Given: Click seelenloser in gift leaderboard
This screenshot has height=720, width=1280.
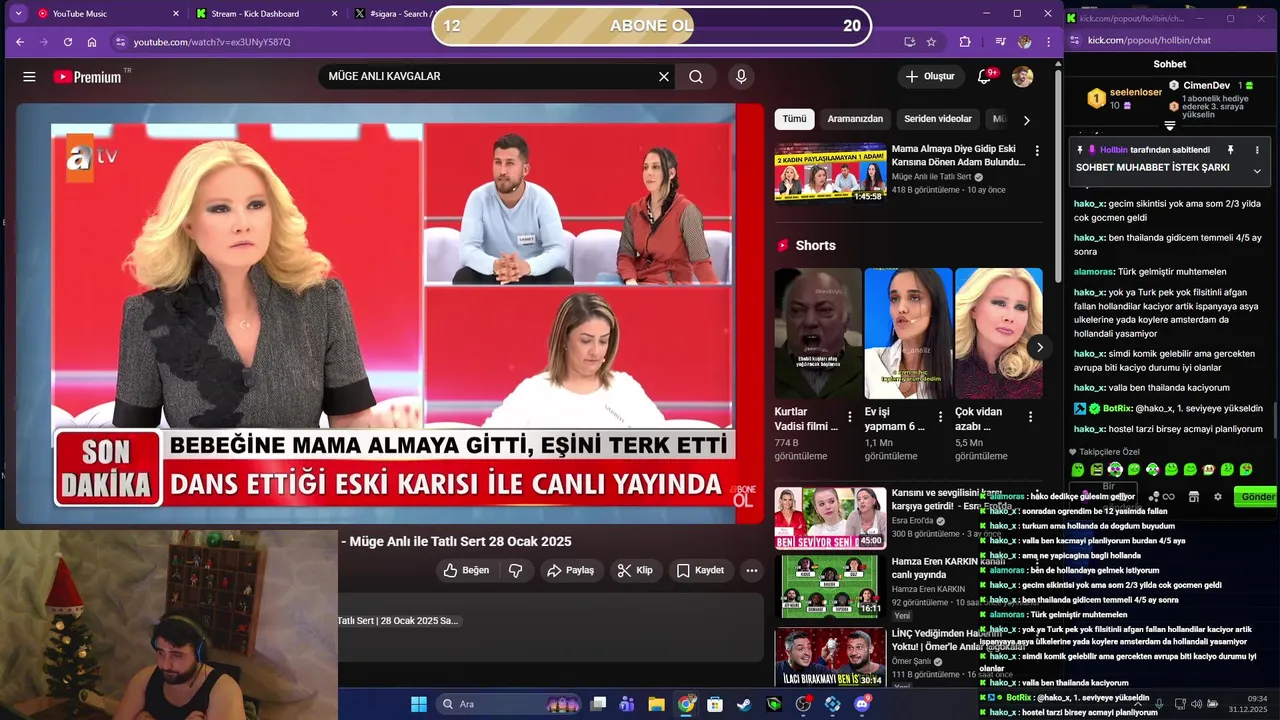Looking at the screenshot, I should [1135, 92].
